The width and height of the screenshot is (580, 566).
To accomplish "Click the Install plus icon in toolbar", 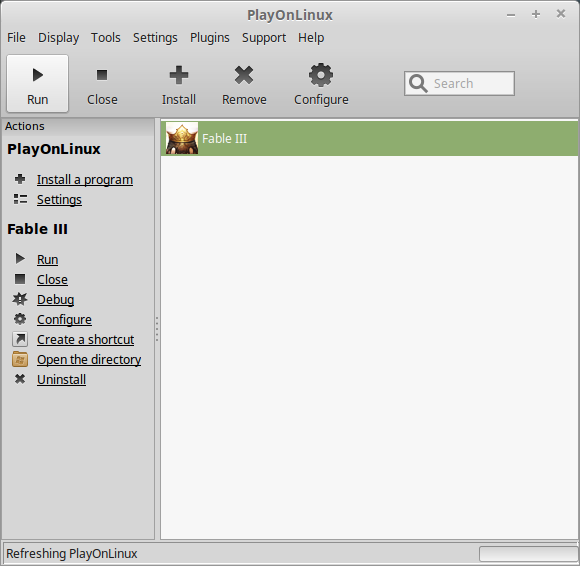I will coord(179,75).
